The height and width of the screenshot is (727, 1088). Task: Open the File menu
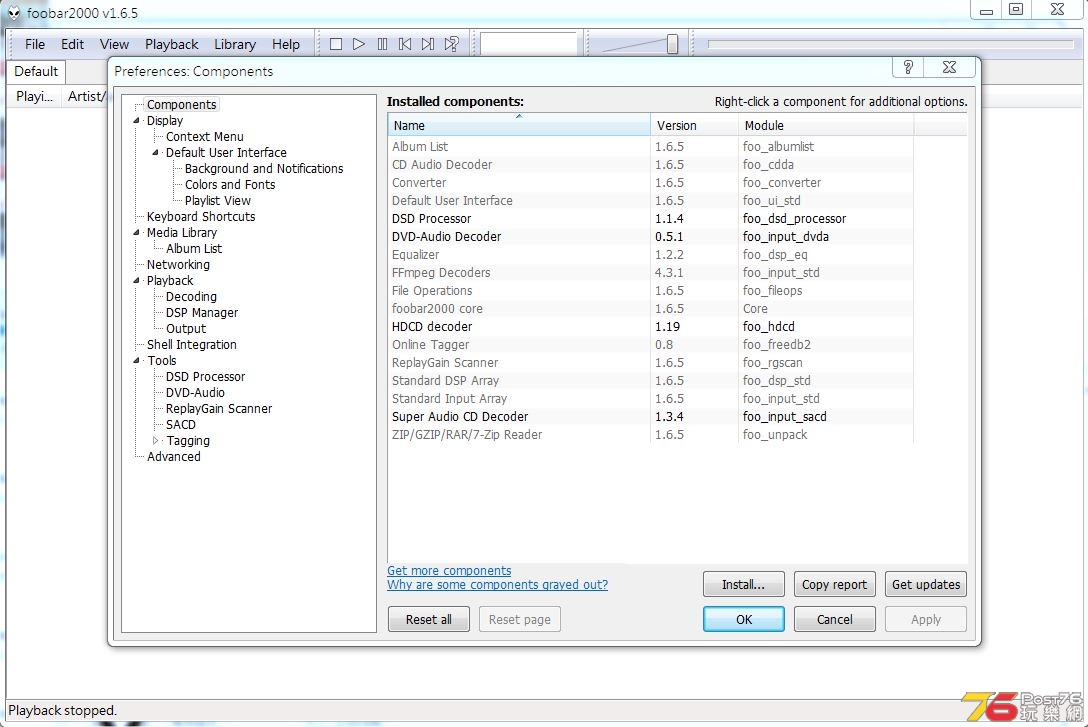[x=35, y=44]
